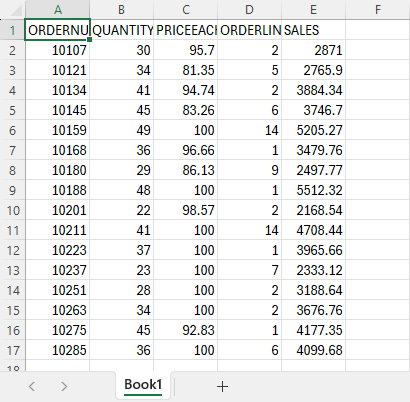The width and height of the screenshot is (410, 402).
Task: Select cell with order number 10211
Action: 58,230
